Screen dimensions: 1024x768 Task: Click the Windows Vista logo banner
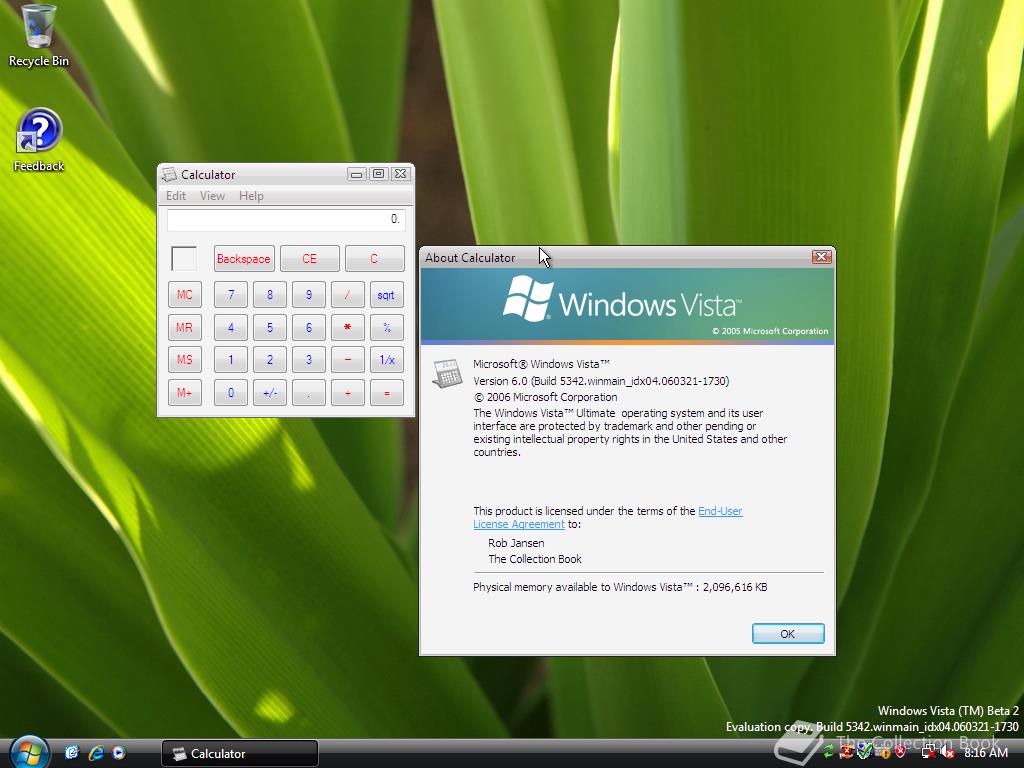[627, 305]
